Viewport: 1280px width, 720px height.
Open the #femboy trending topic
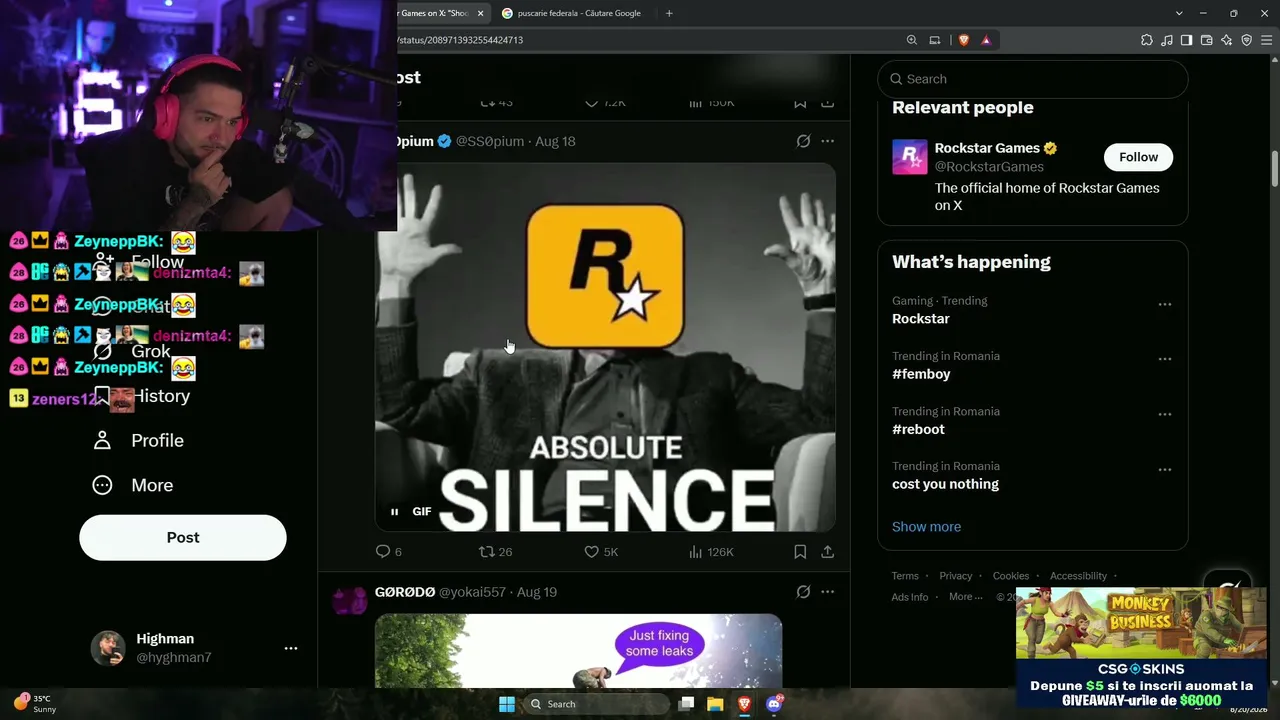[x=921, y=374]
